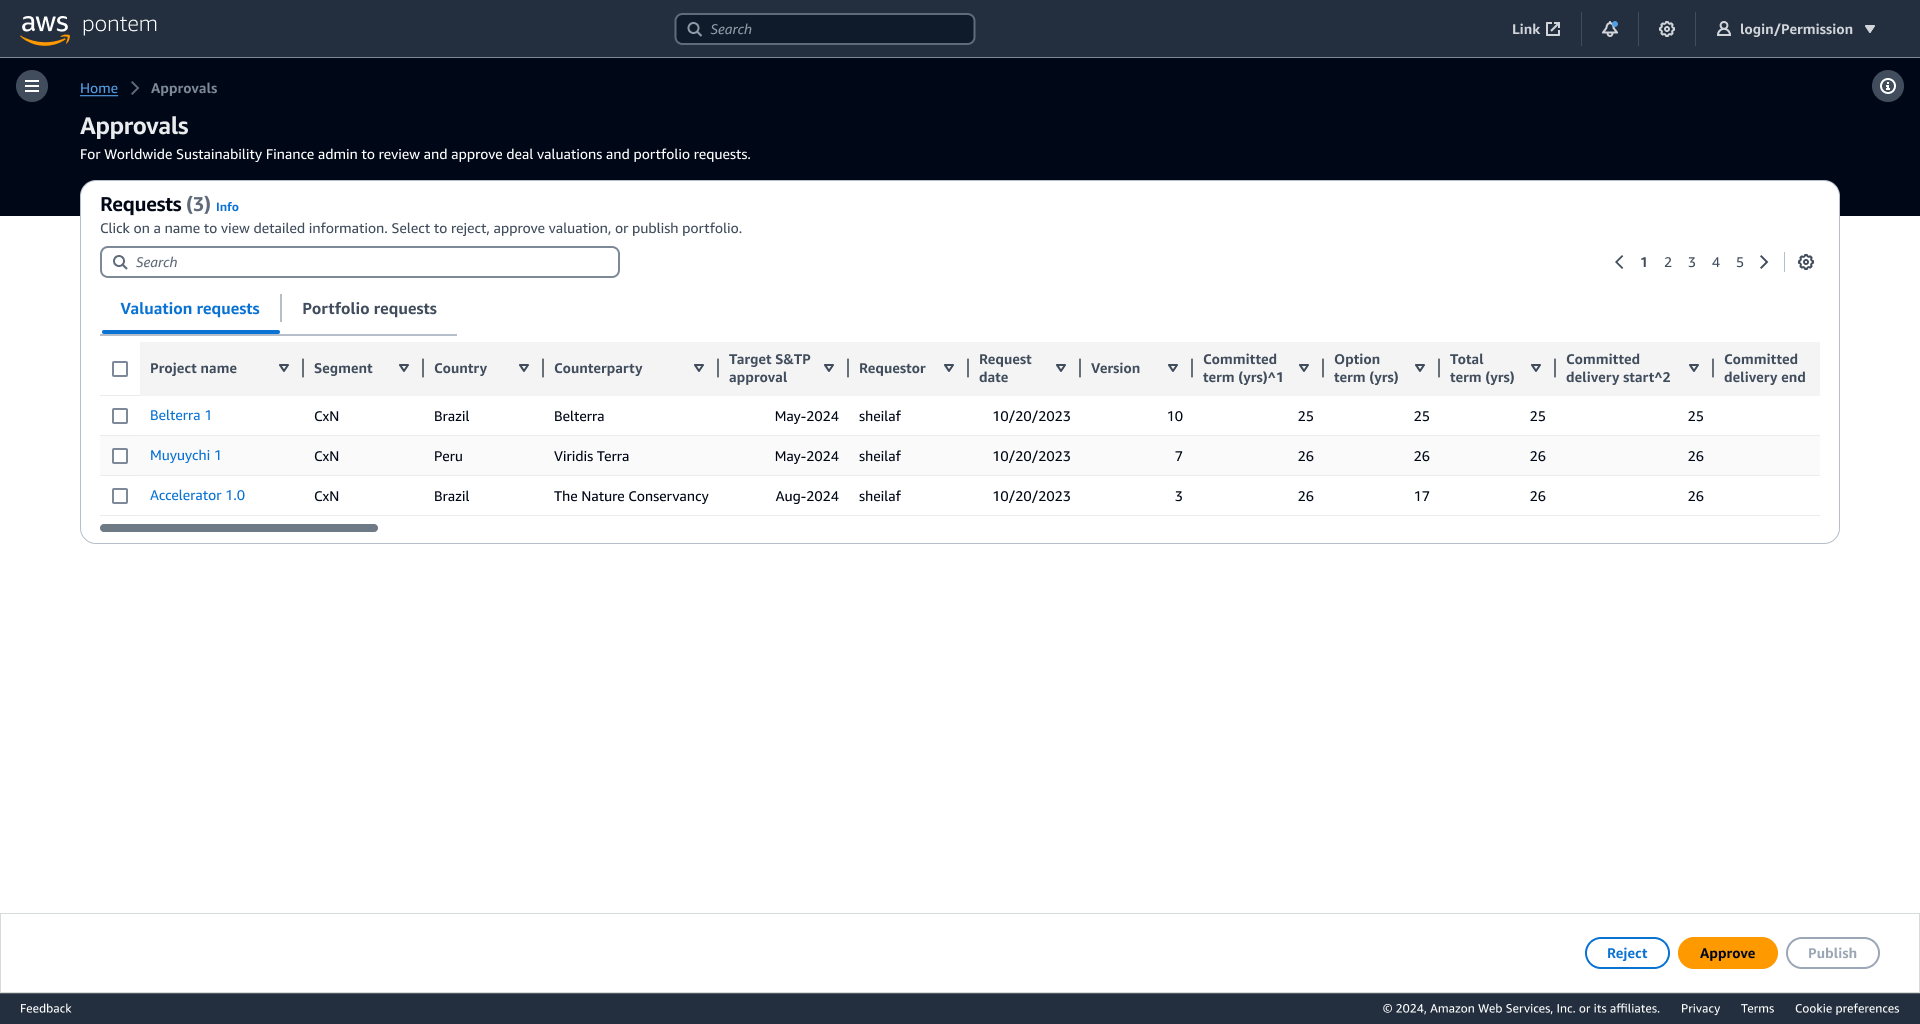Click The Nature Conservancy counterparty cell

click(x=631, y=496)
